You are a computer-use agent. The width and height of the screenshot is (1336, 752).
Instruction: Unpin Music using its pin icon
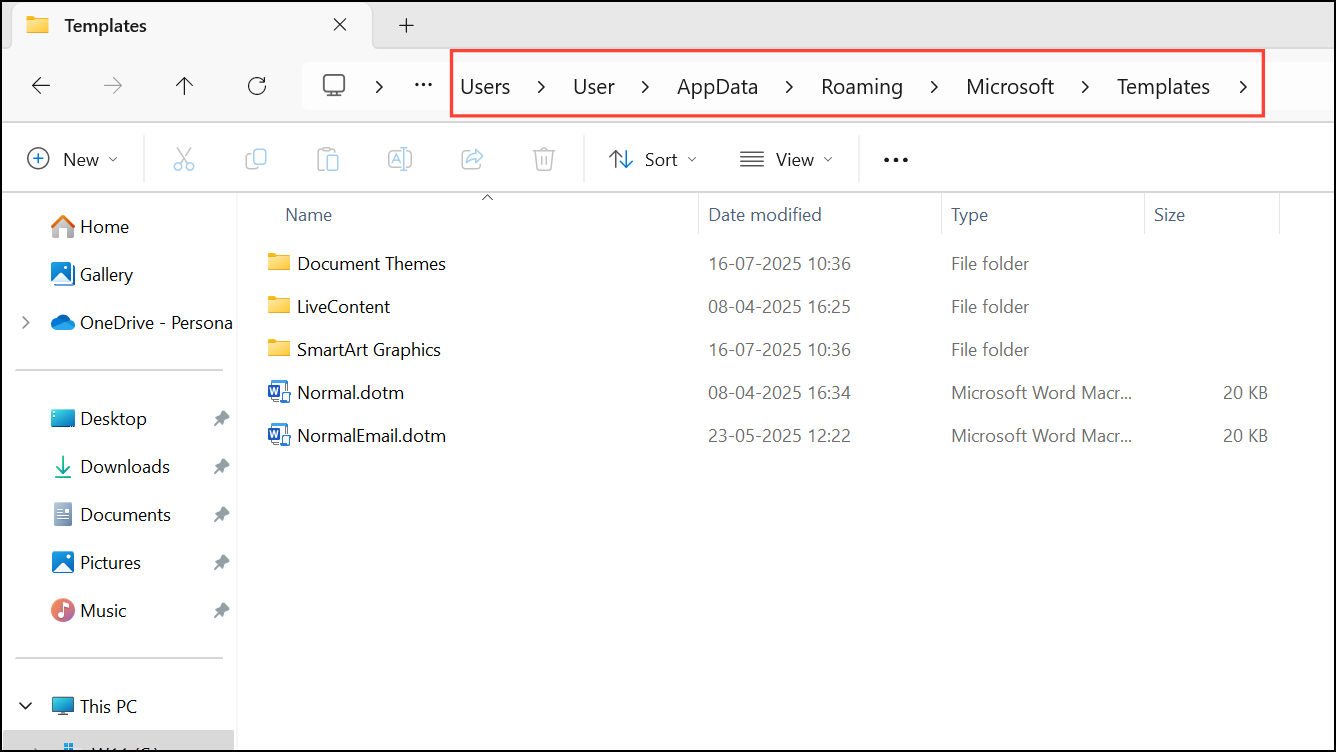coord(221,611)
